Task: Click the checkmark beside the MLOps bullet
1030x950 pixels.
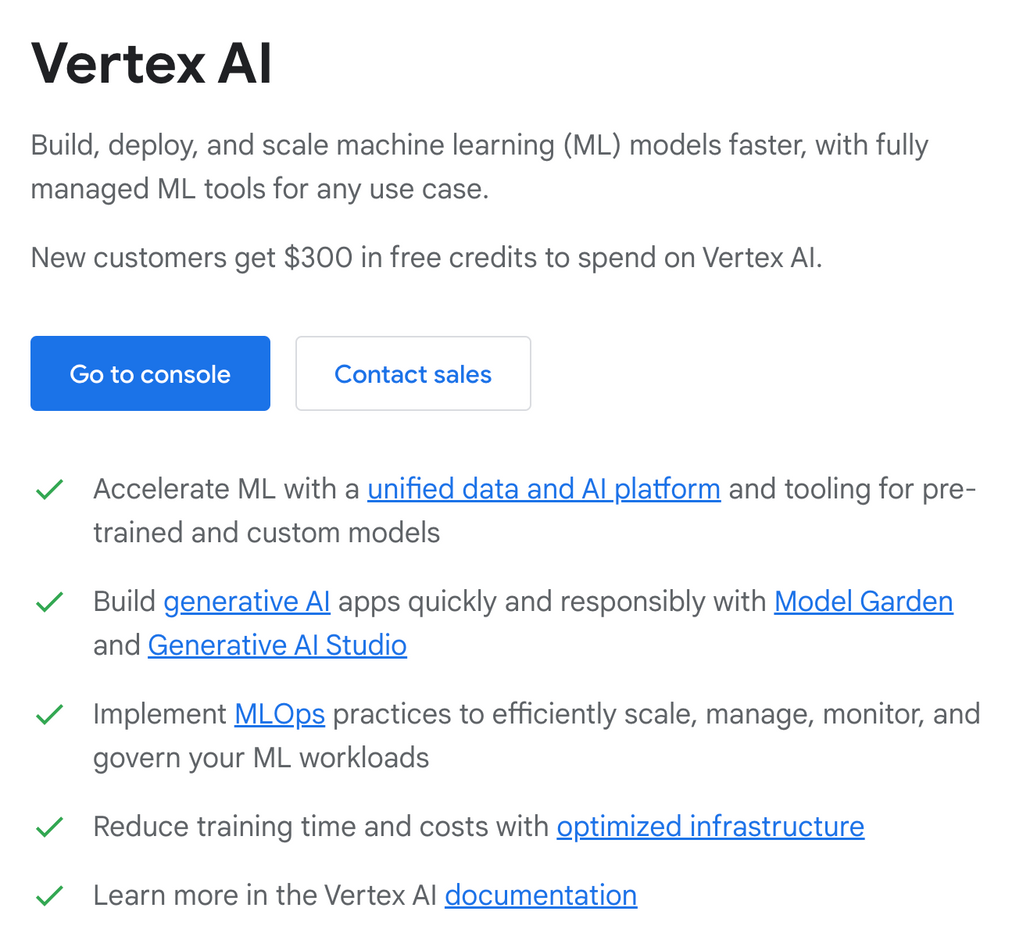Action: point(48,714)
